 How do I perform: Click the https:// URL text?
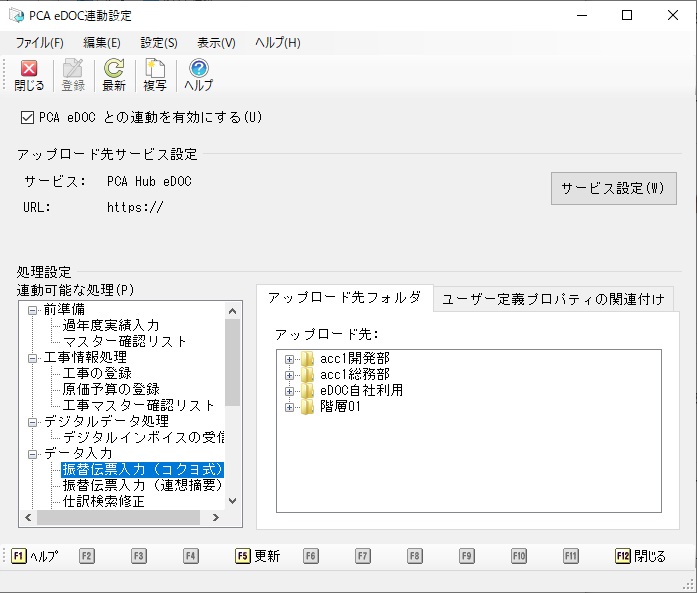[135, 207]
